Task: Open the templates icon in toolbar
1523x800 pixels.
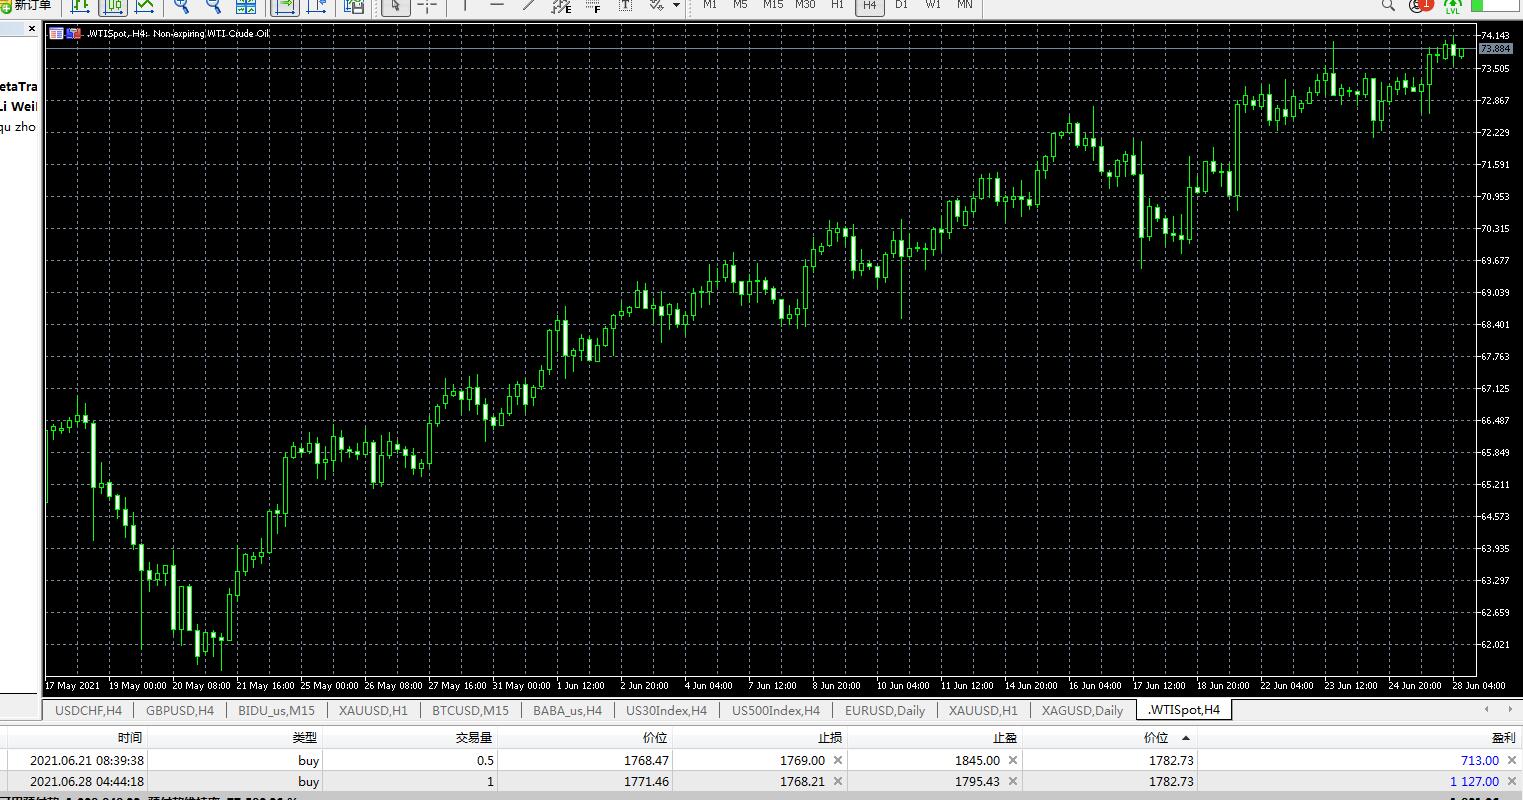Action: click(354, 6)
